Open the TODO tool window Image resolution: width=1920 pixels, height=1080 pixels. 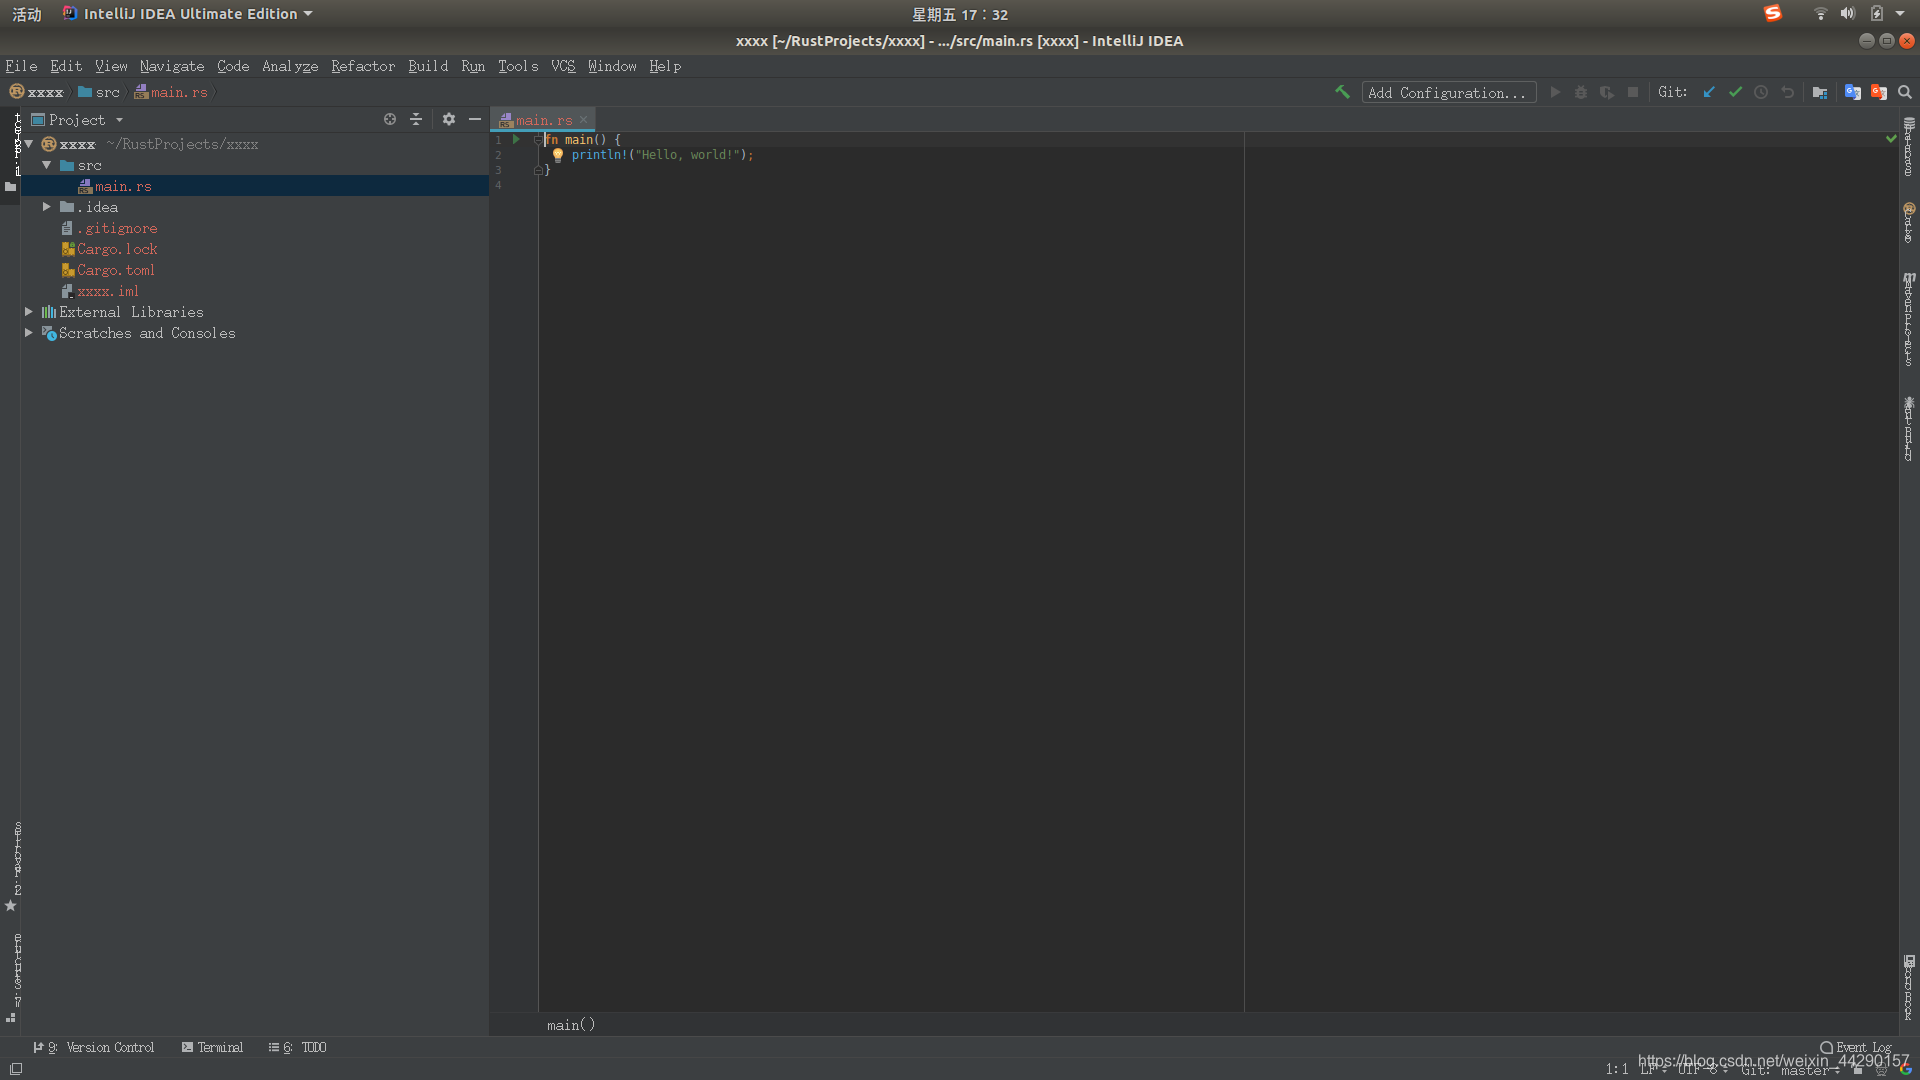(298, 1048)
